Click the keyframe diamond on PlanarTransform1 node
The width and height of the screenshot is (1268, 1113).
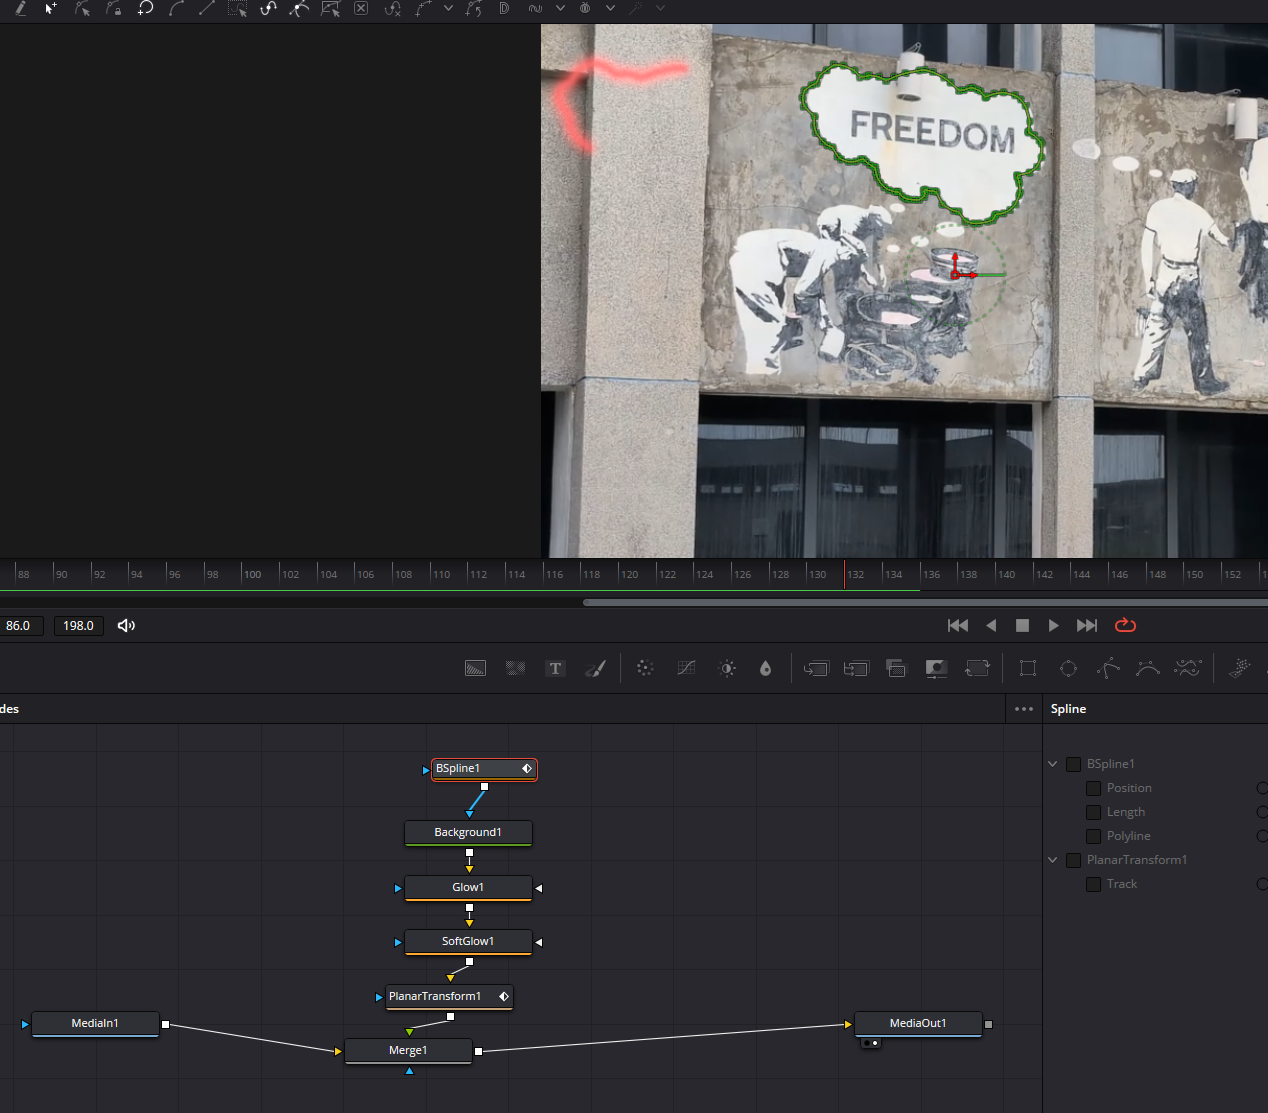point(504,997)
